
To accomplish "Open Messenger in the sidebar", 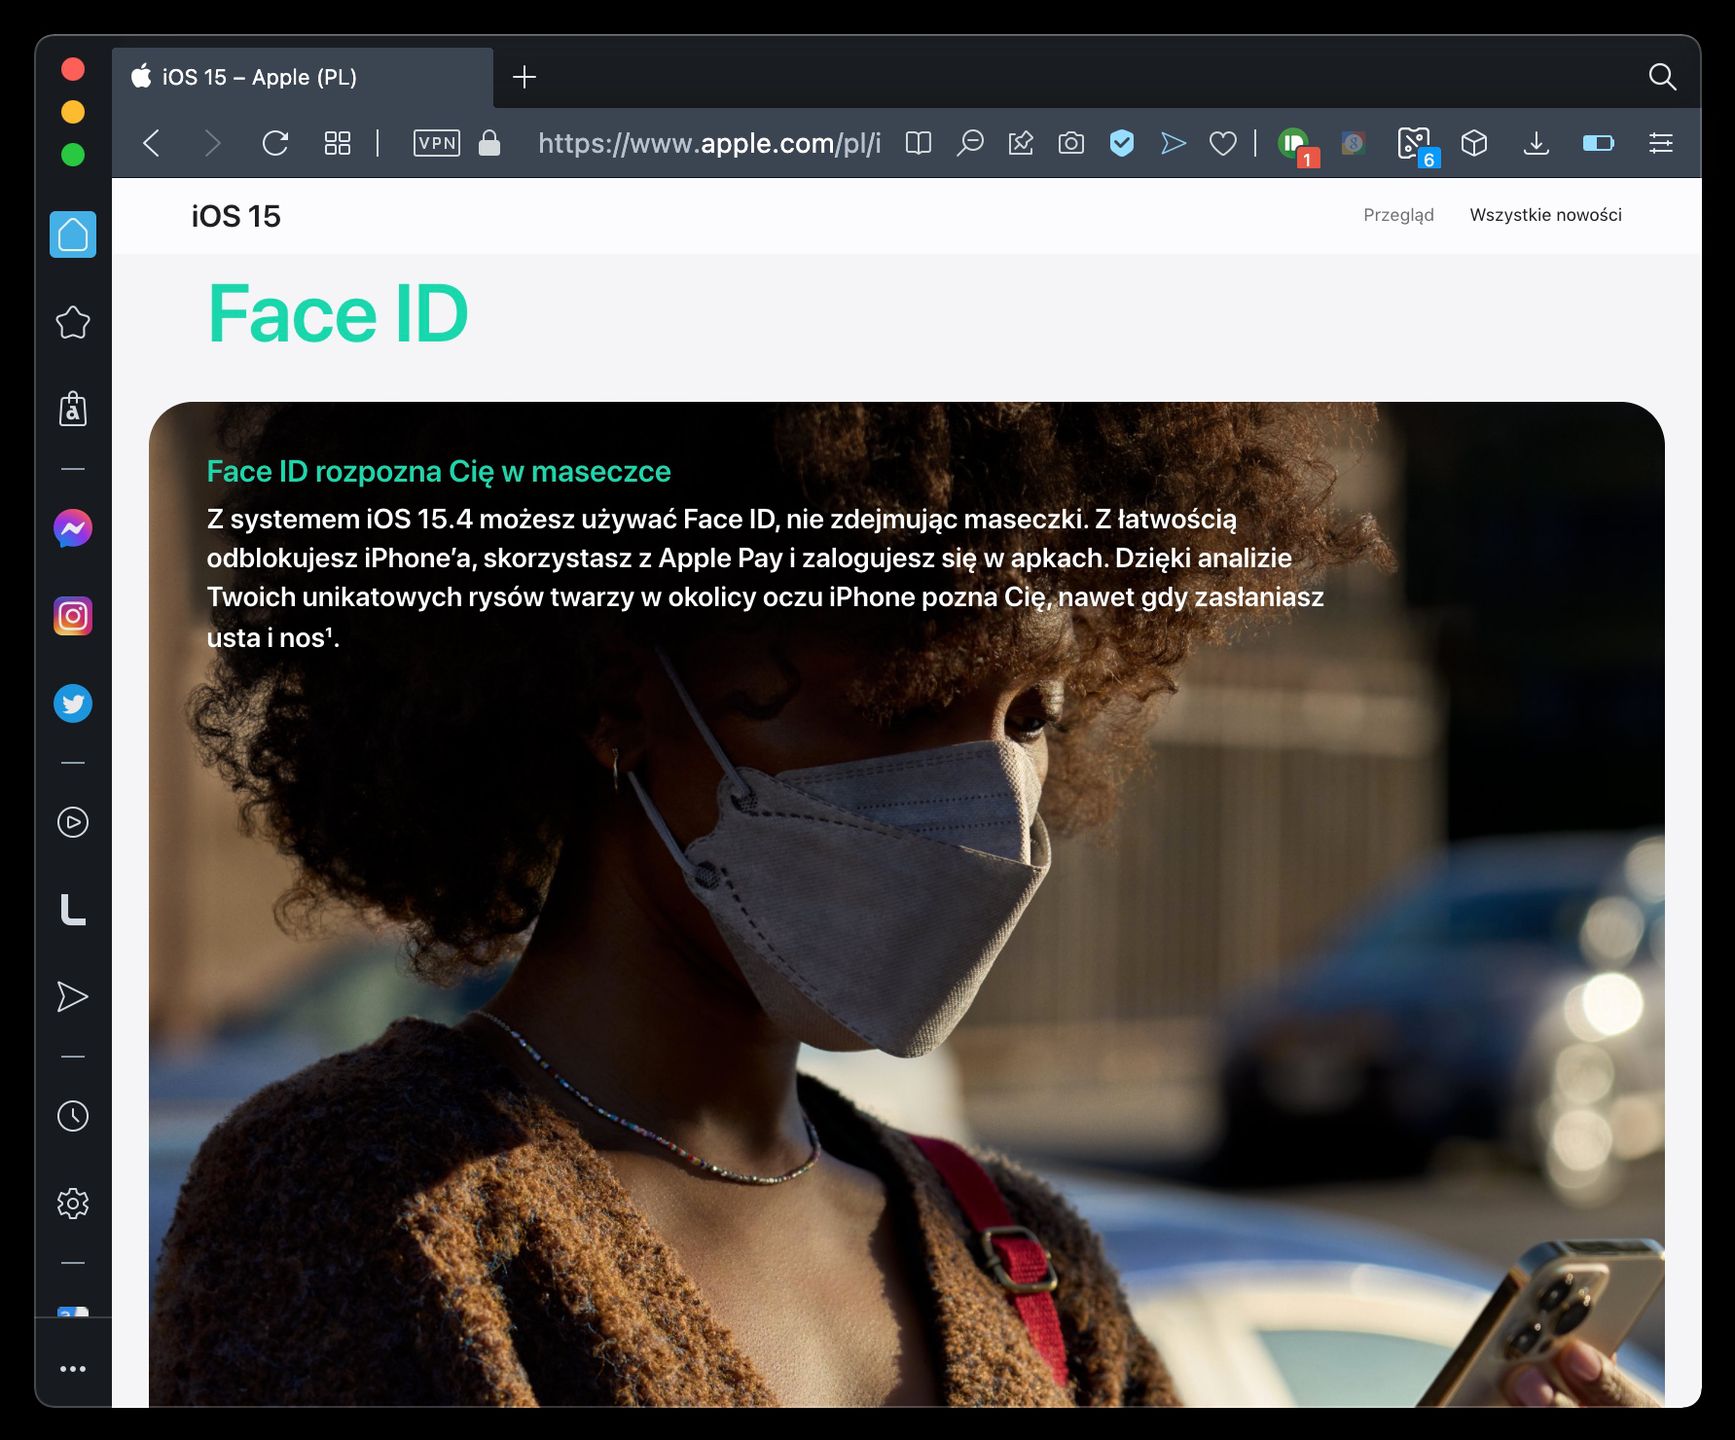I will pyautogui.click(x=72, y=528).
